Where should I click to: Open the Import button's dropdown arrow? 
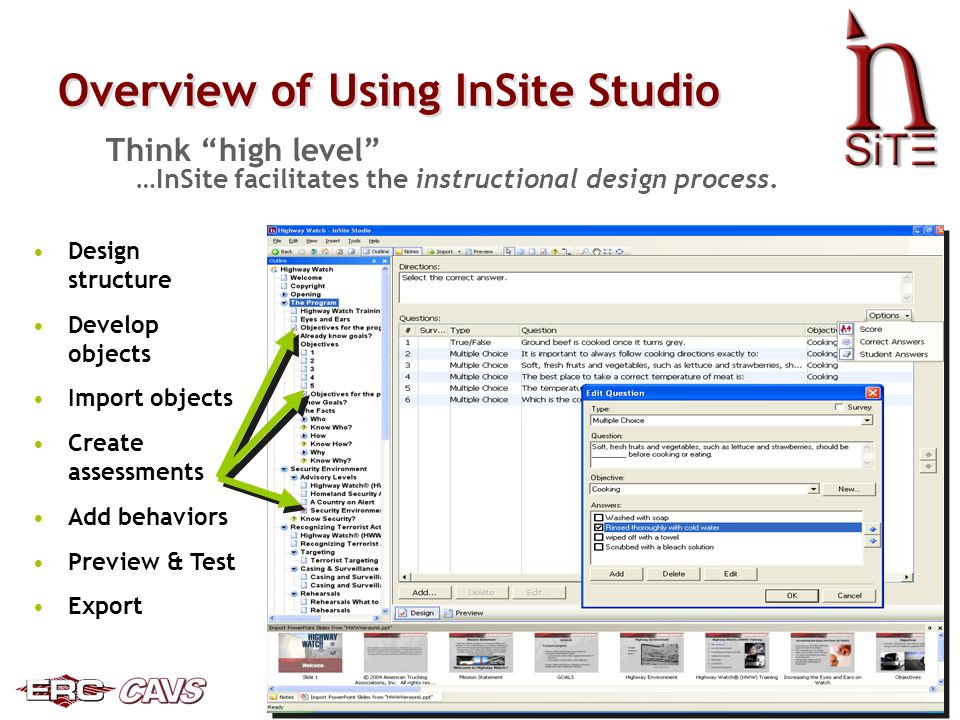(x=460, y=252)
